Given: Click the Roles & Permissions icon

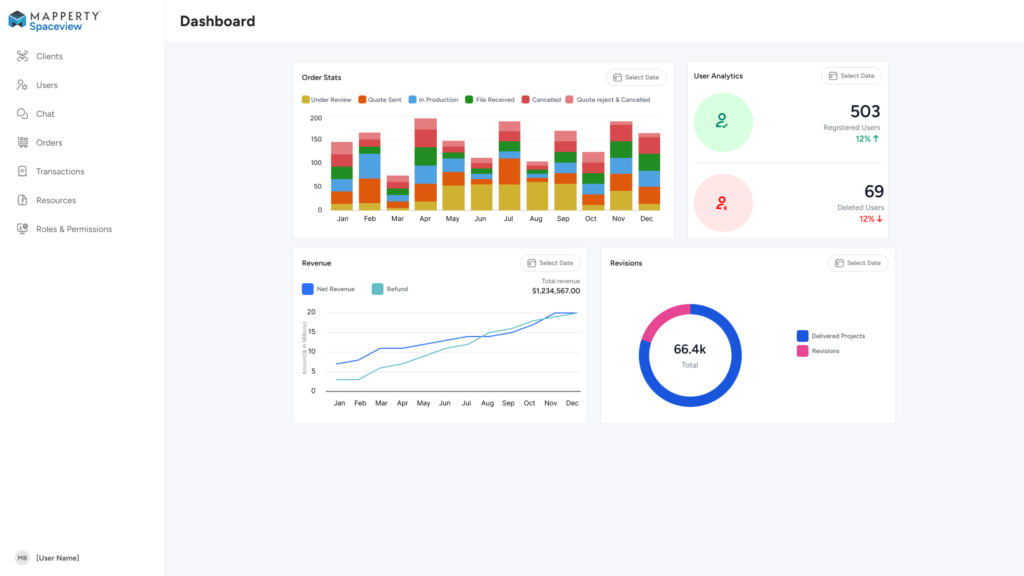Looking at the screenshot, I should [22, 229].
